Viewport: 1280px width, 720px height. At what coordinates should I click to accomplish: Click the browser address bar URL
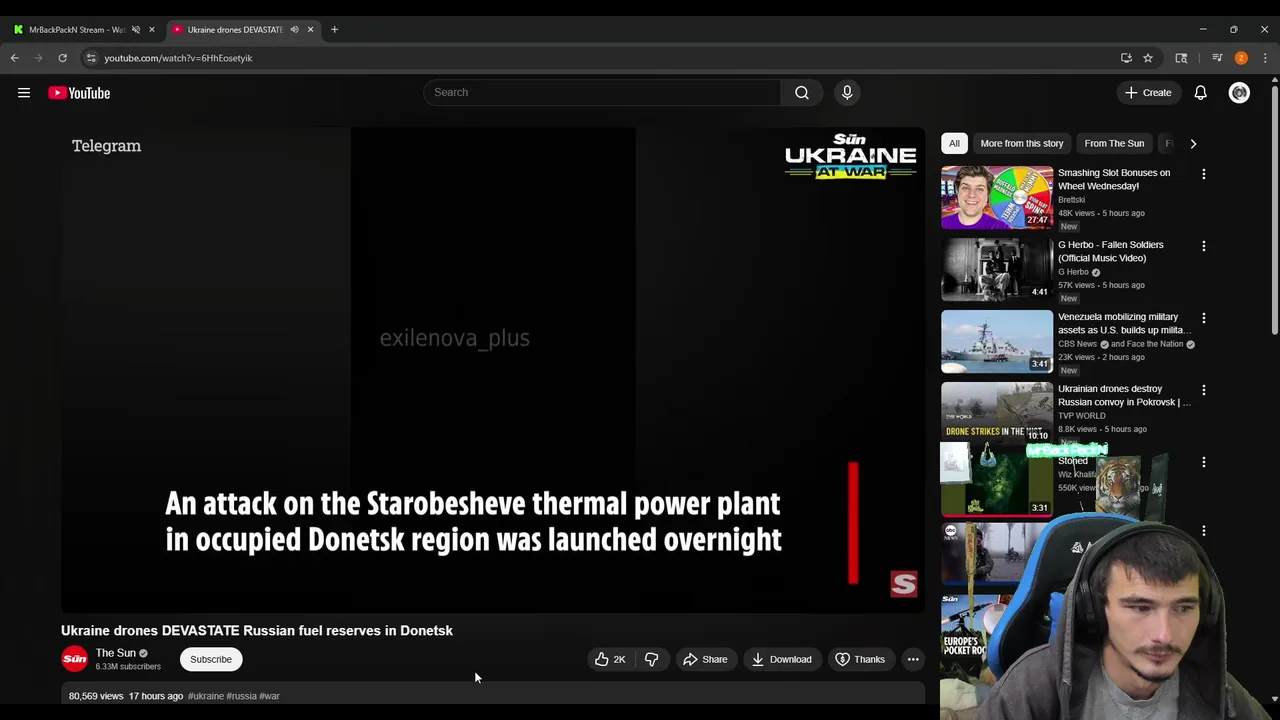point(178,58)
